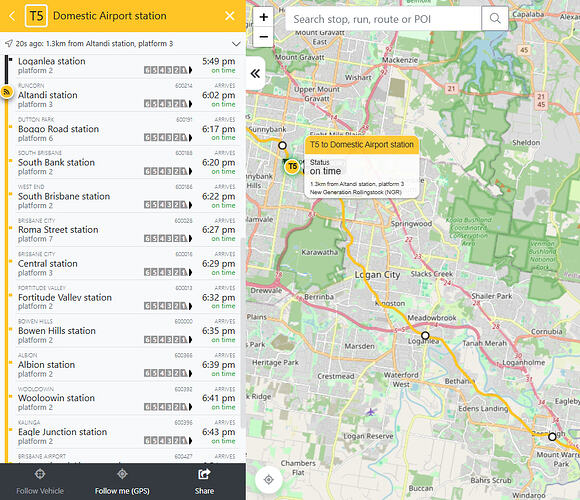
Task: Click the Loganlea stop marker on the map
Action: tap(425, 335)
